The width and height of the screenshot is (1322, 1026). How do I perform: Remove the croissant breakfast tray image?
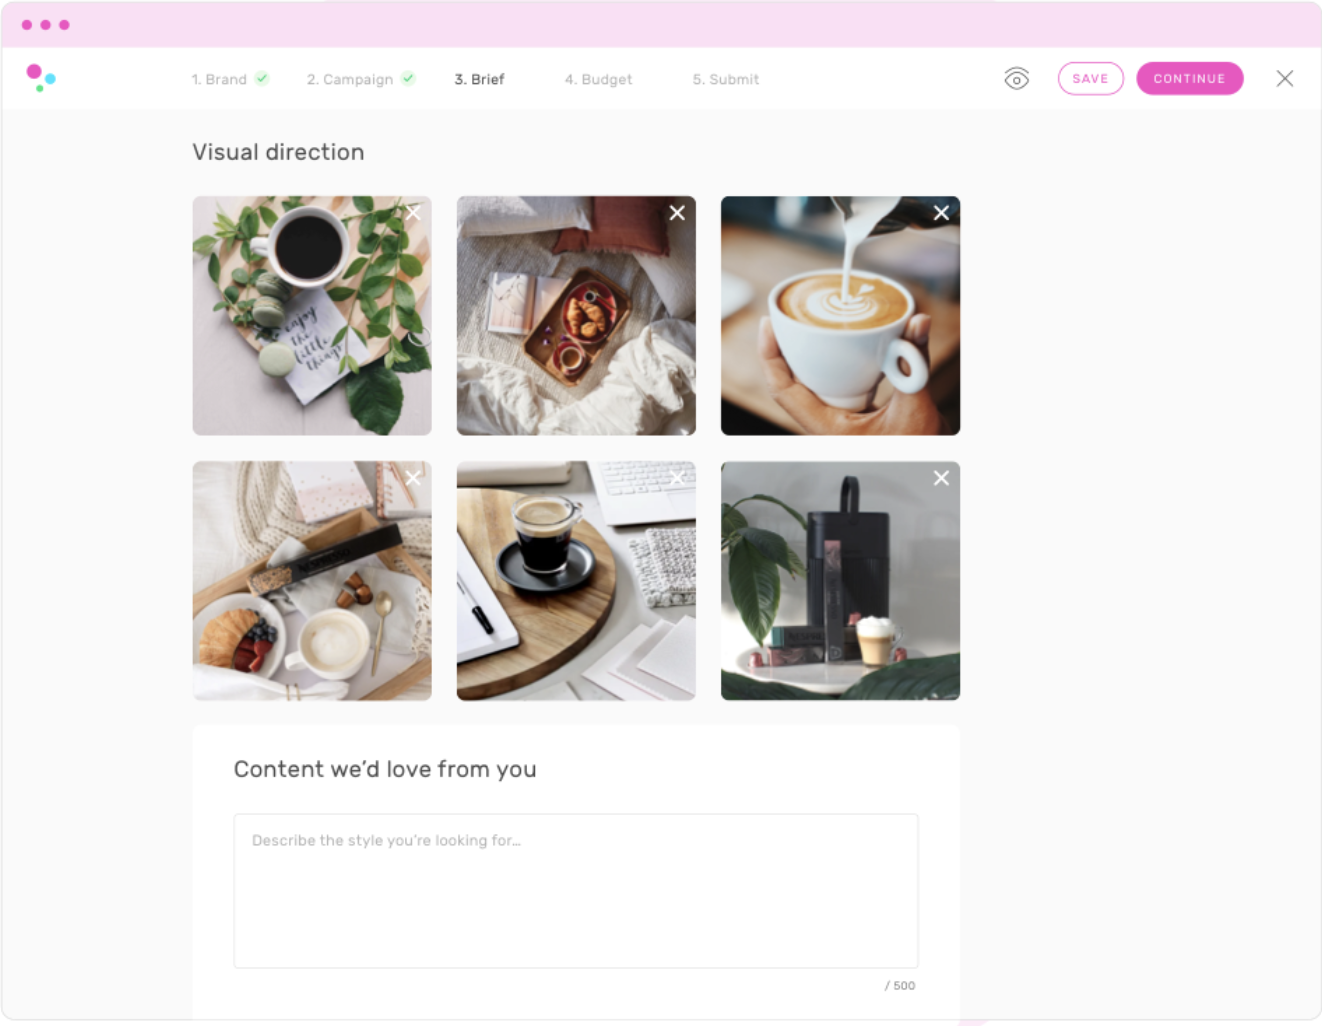tap(413, 478)
